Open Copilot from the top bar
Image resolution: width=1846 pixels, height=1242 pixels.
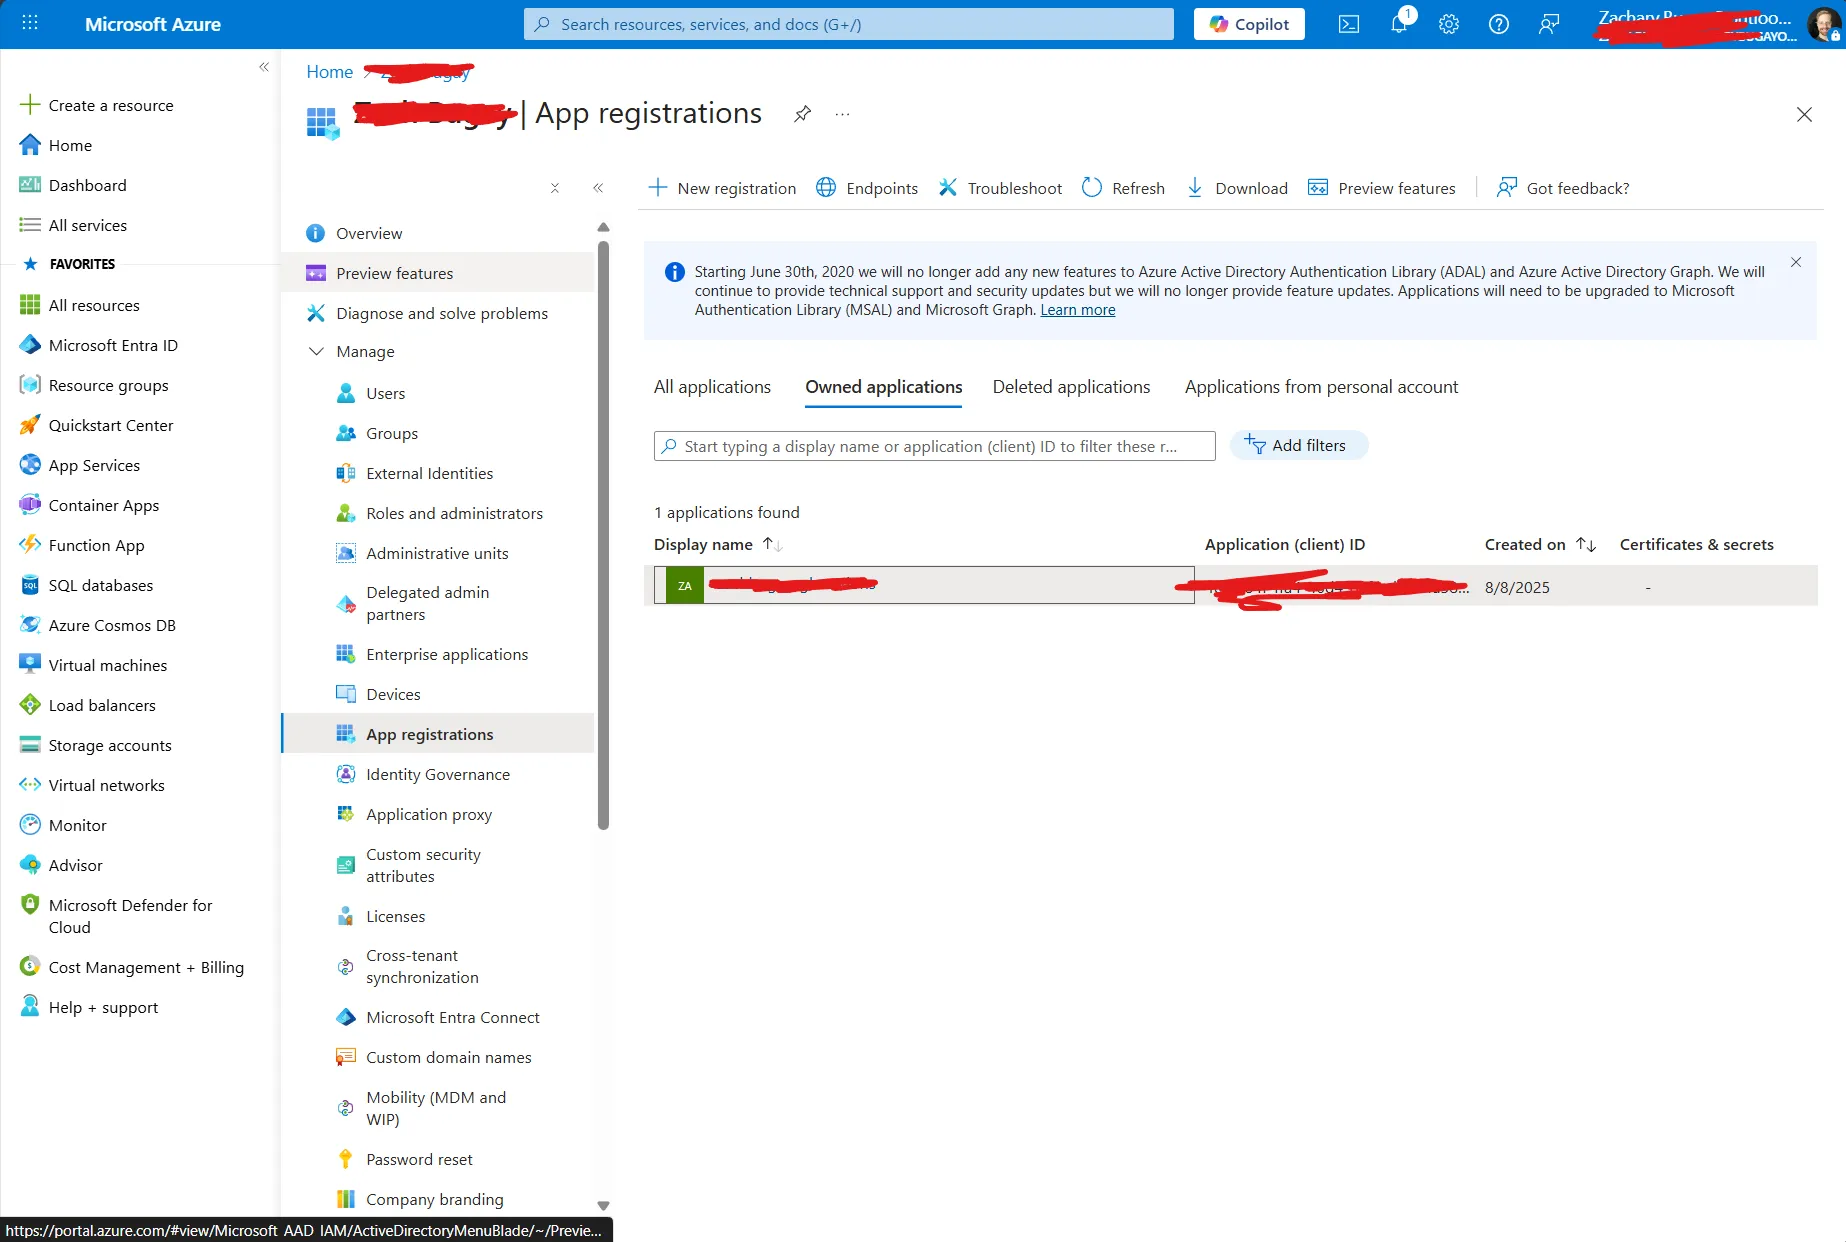[1248, 23]
